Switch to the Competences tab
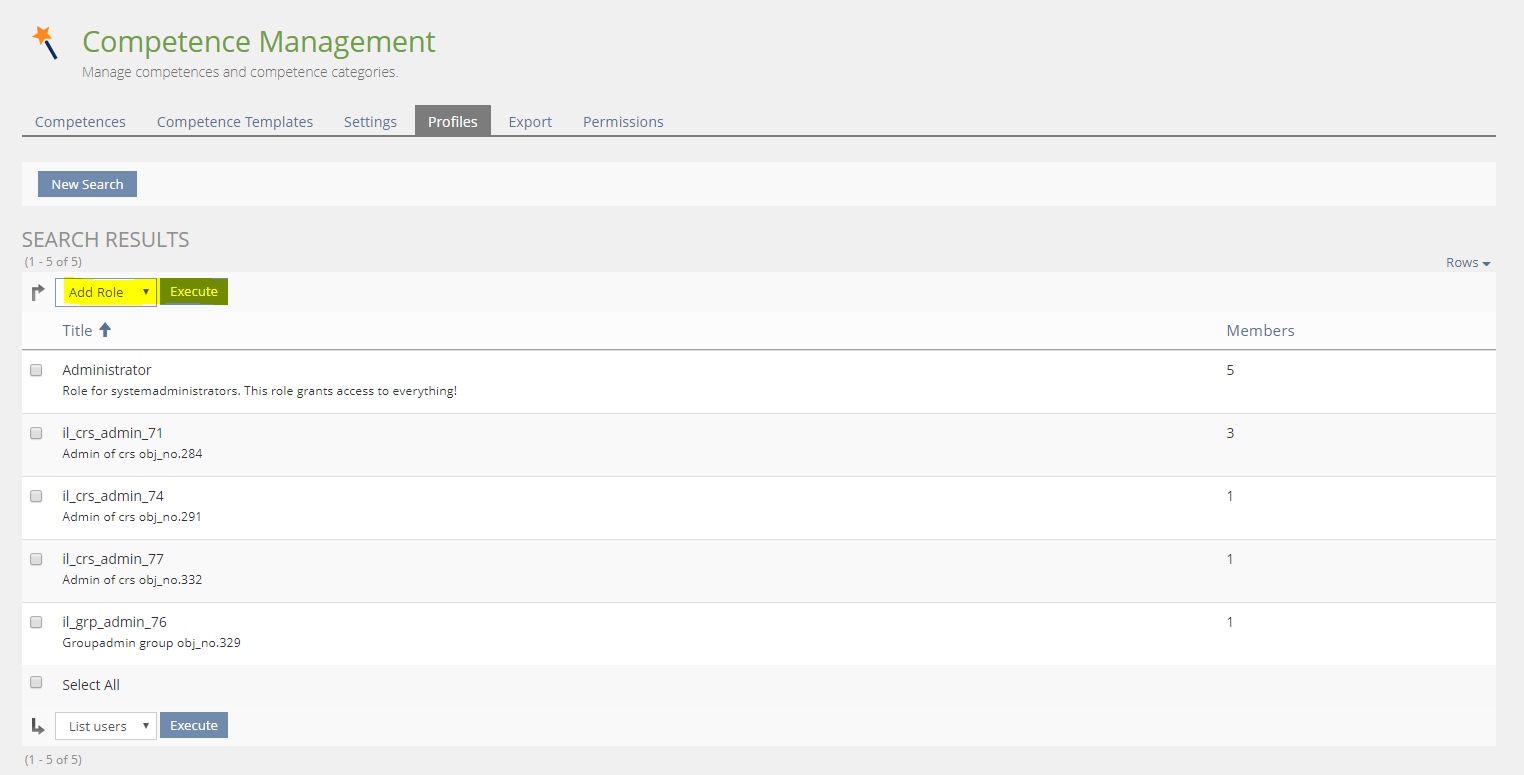This screenshot has width=1524, height=775. pos(80,122)
